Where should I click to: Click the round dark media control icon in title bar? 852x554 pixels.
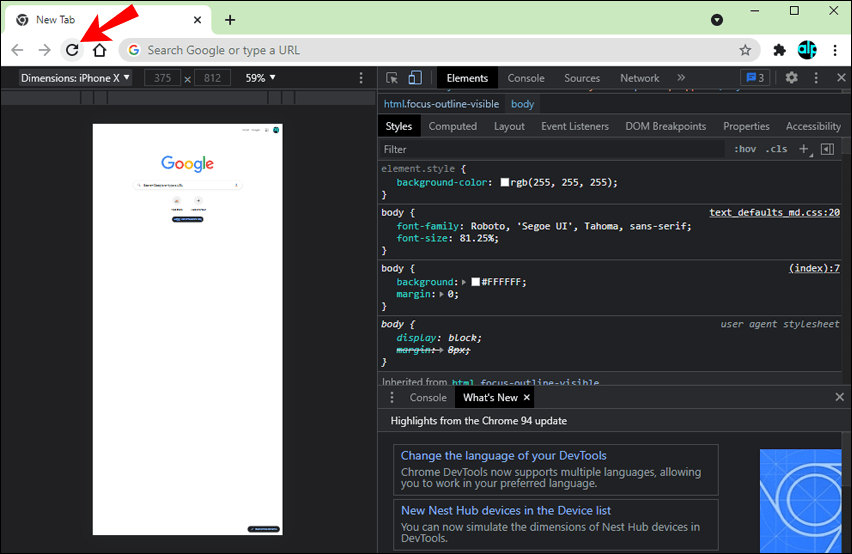[x=717, y=20]
